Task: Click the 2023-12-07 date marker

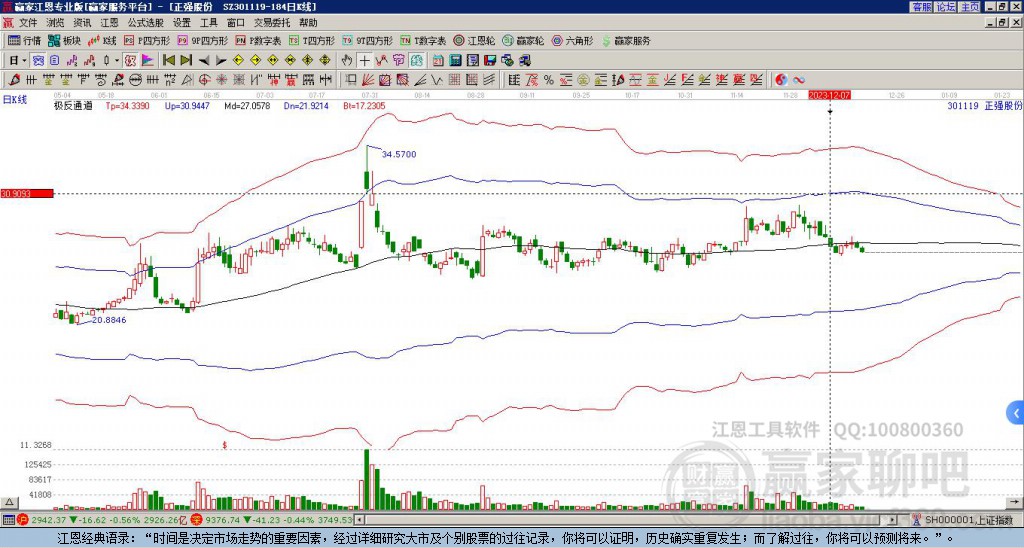Action: point(829,95)
